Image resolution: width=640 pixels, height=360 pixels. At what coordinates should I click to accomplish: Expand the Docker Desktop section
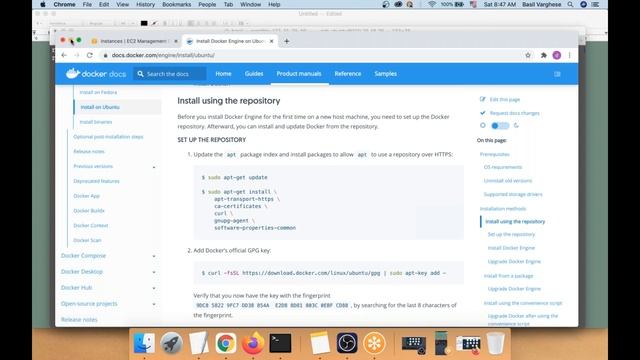[154, 272]
